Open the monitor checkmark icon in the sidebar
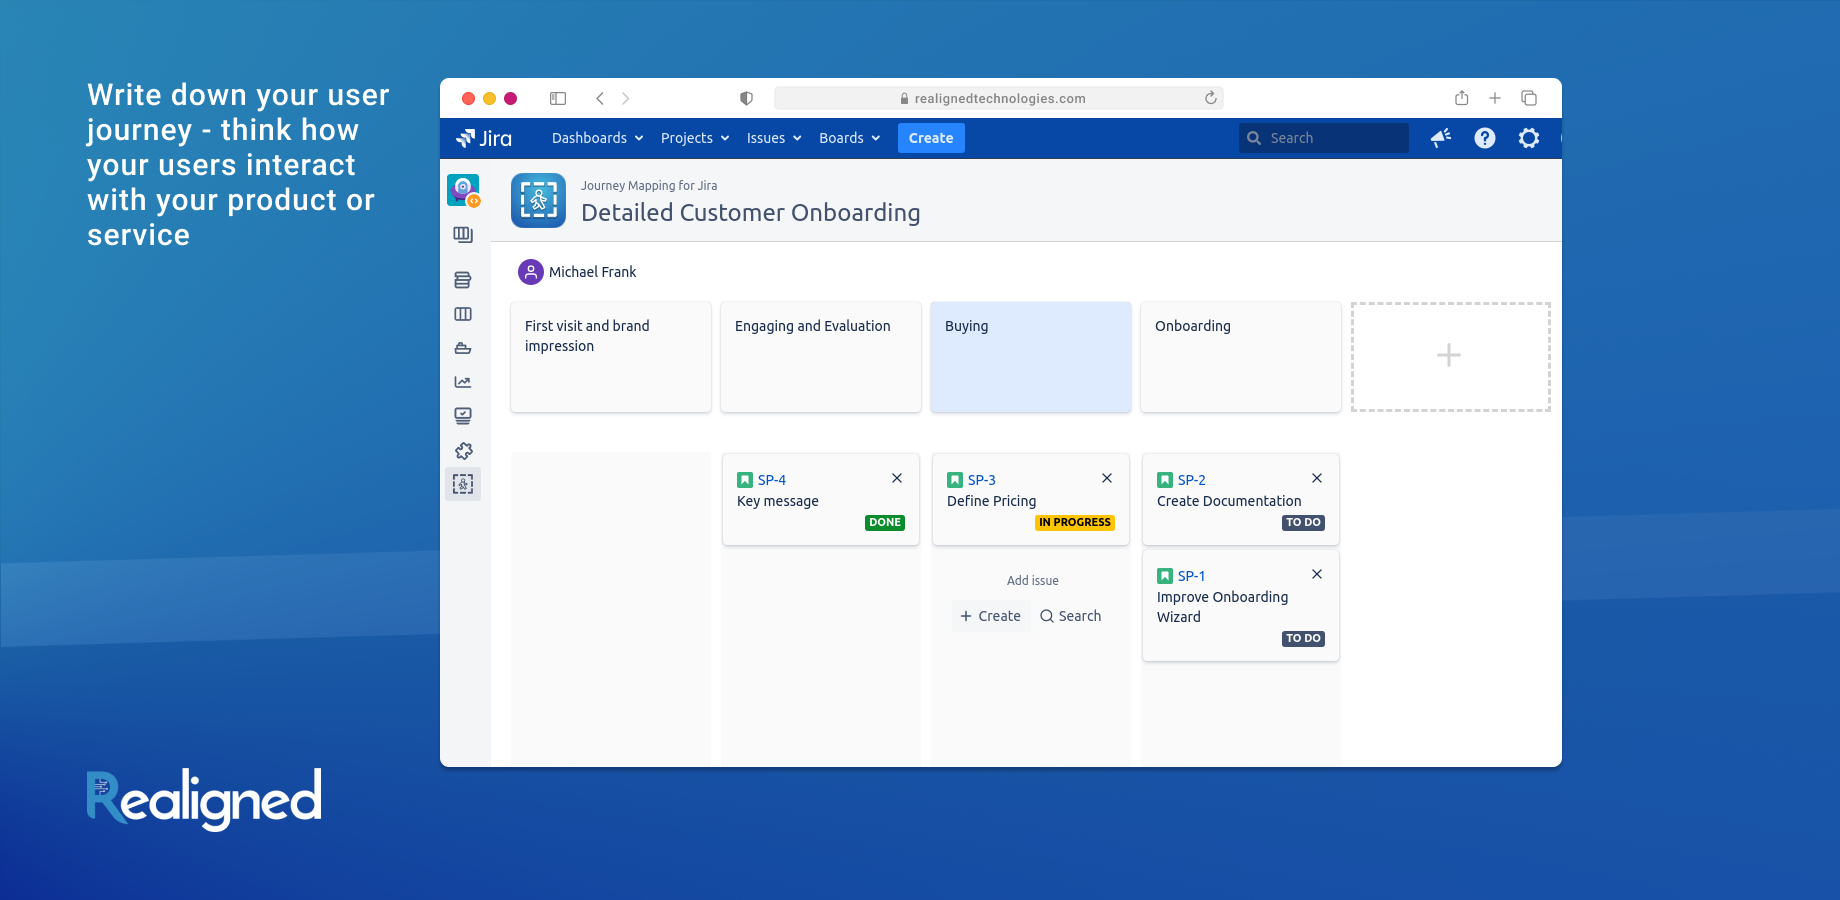Viewport: 1840px width, 900px height. pos(463,416)
